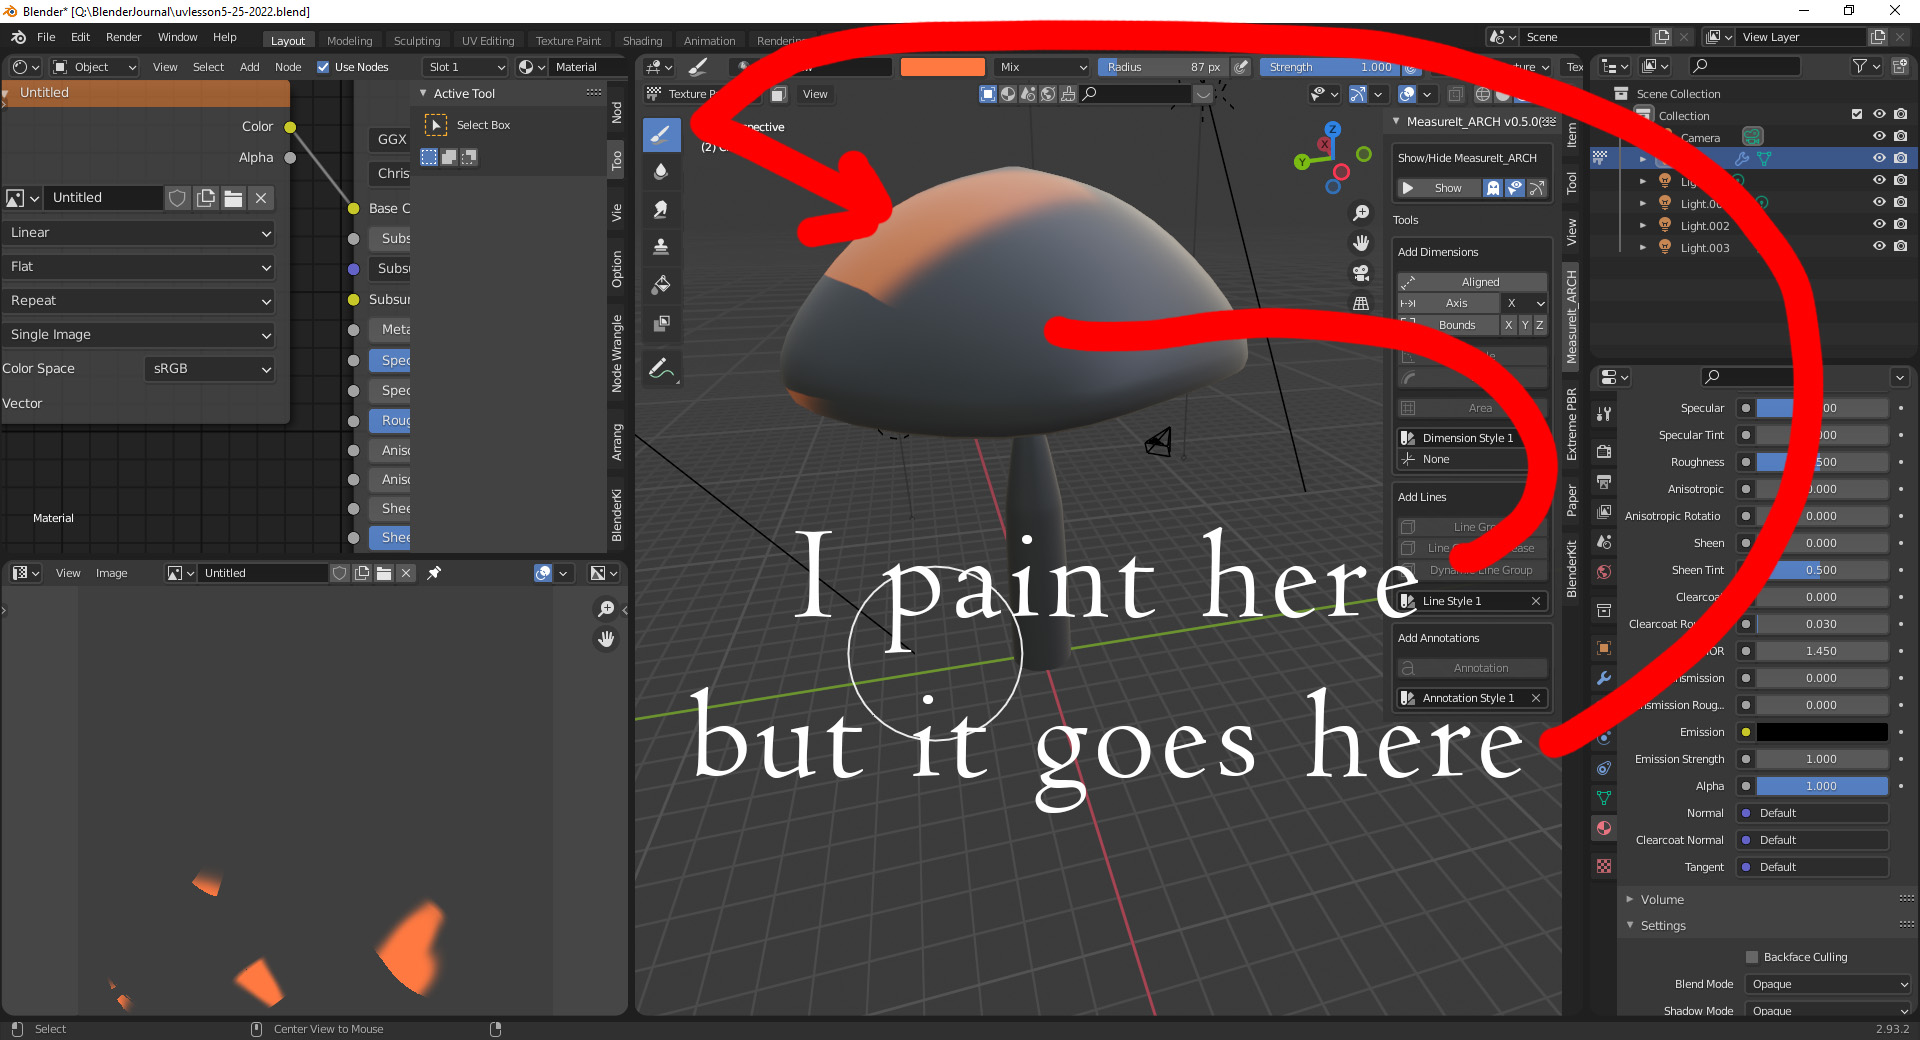Screen dimensions: 1920x1040
Task: Activate the Clone brush tool
Action: (661, 246)
